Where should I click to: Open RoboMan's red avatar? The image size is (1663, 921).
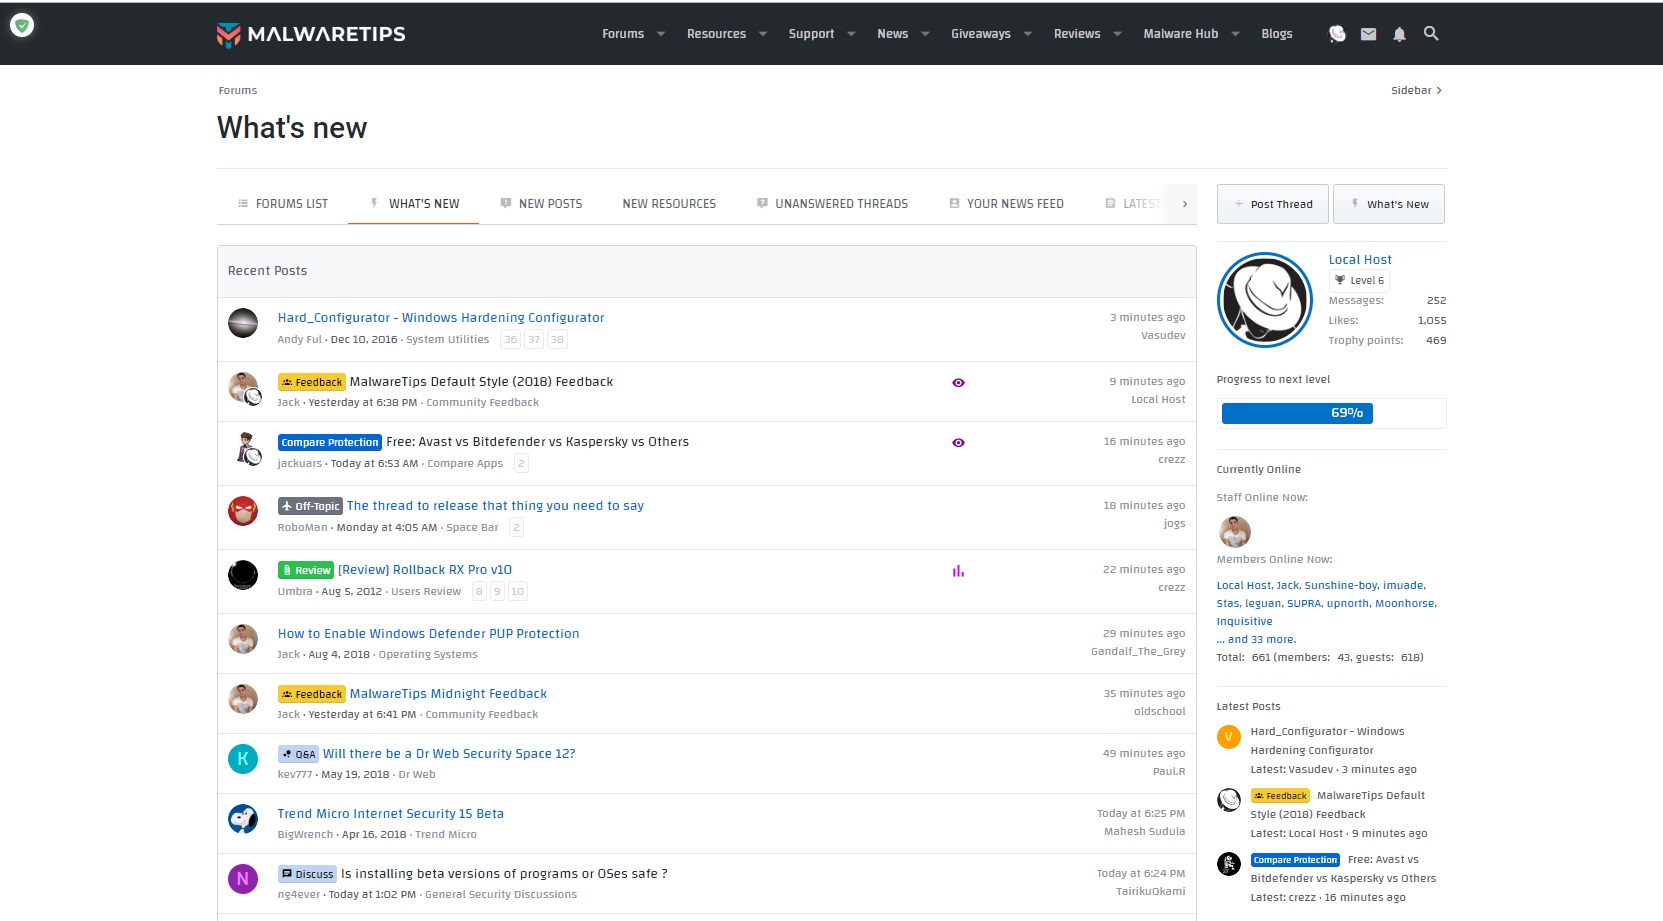243,511
